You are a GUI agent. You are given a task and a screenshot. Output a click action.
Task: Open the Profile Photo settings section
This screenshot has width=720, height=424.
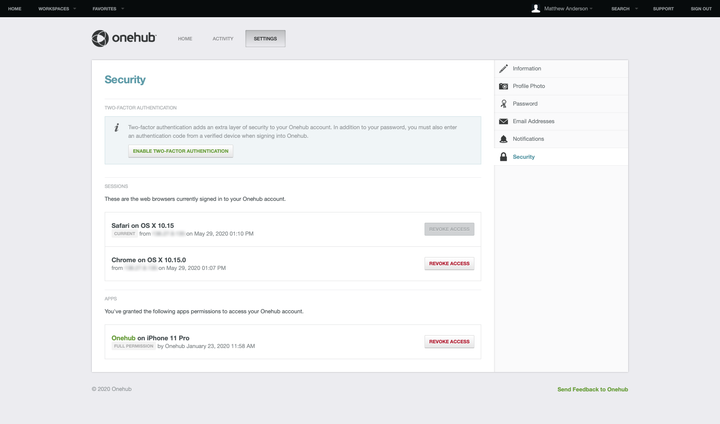561,86
